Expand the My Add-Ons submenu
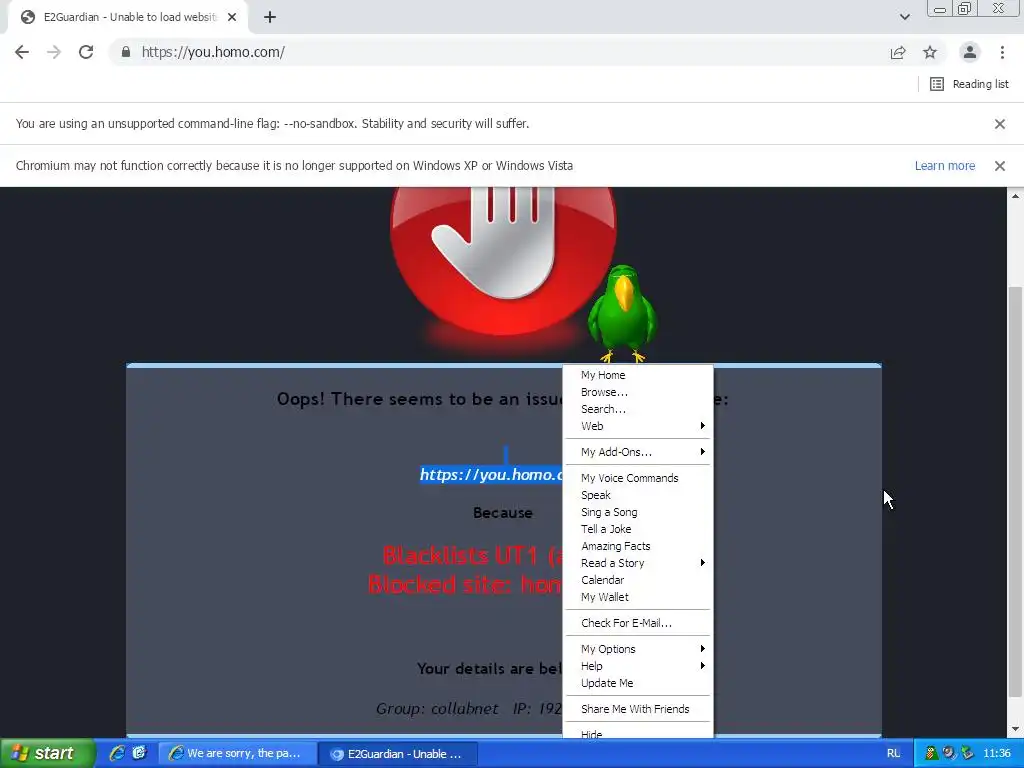The height and width of the screenshot is (768, 1024). pos(638,452)
